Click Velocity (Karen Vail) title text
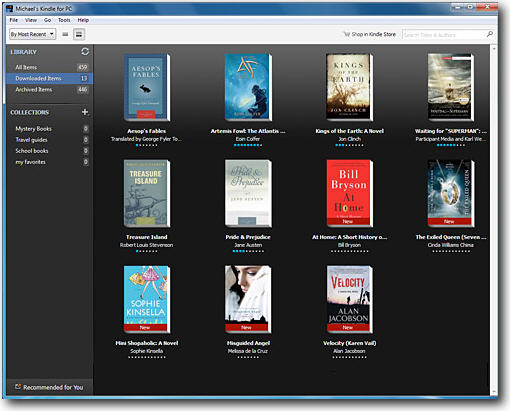 click(349, 343)
